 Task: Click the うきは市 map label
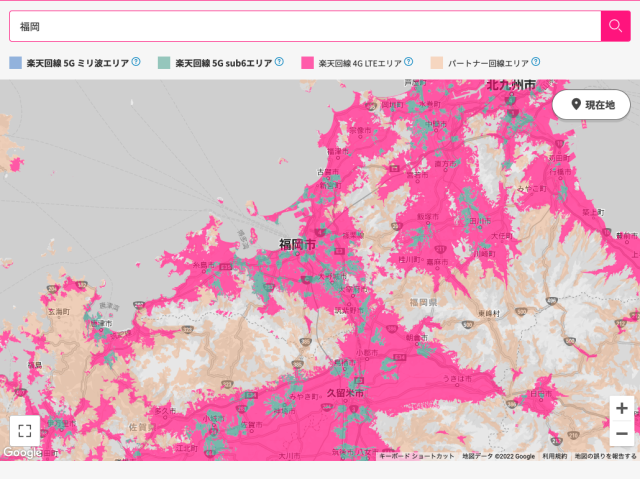coord(457,379)
